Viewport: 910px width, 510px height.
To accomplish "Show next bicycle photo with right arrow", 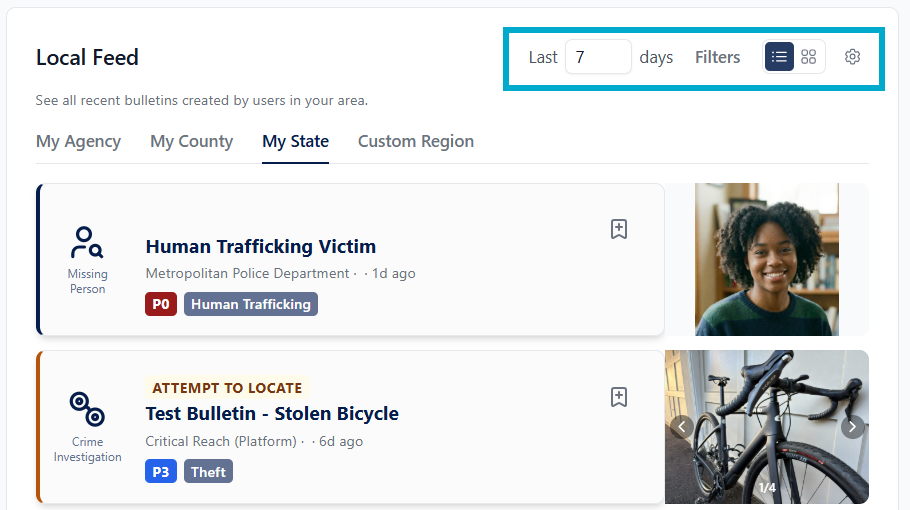I will (852, 427).
